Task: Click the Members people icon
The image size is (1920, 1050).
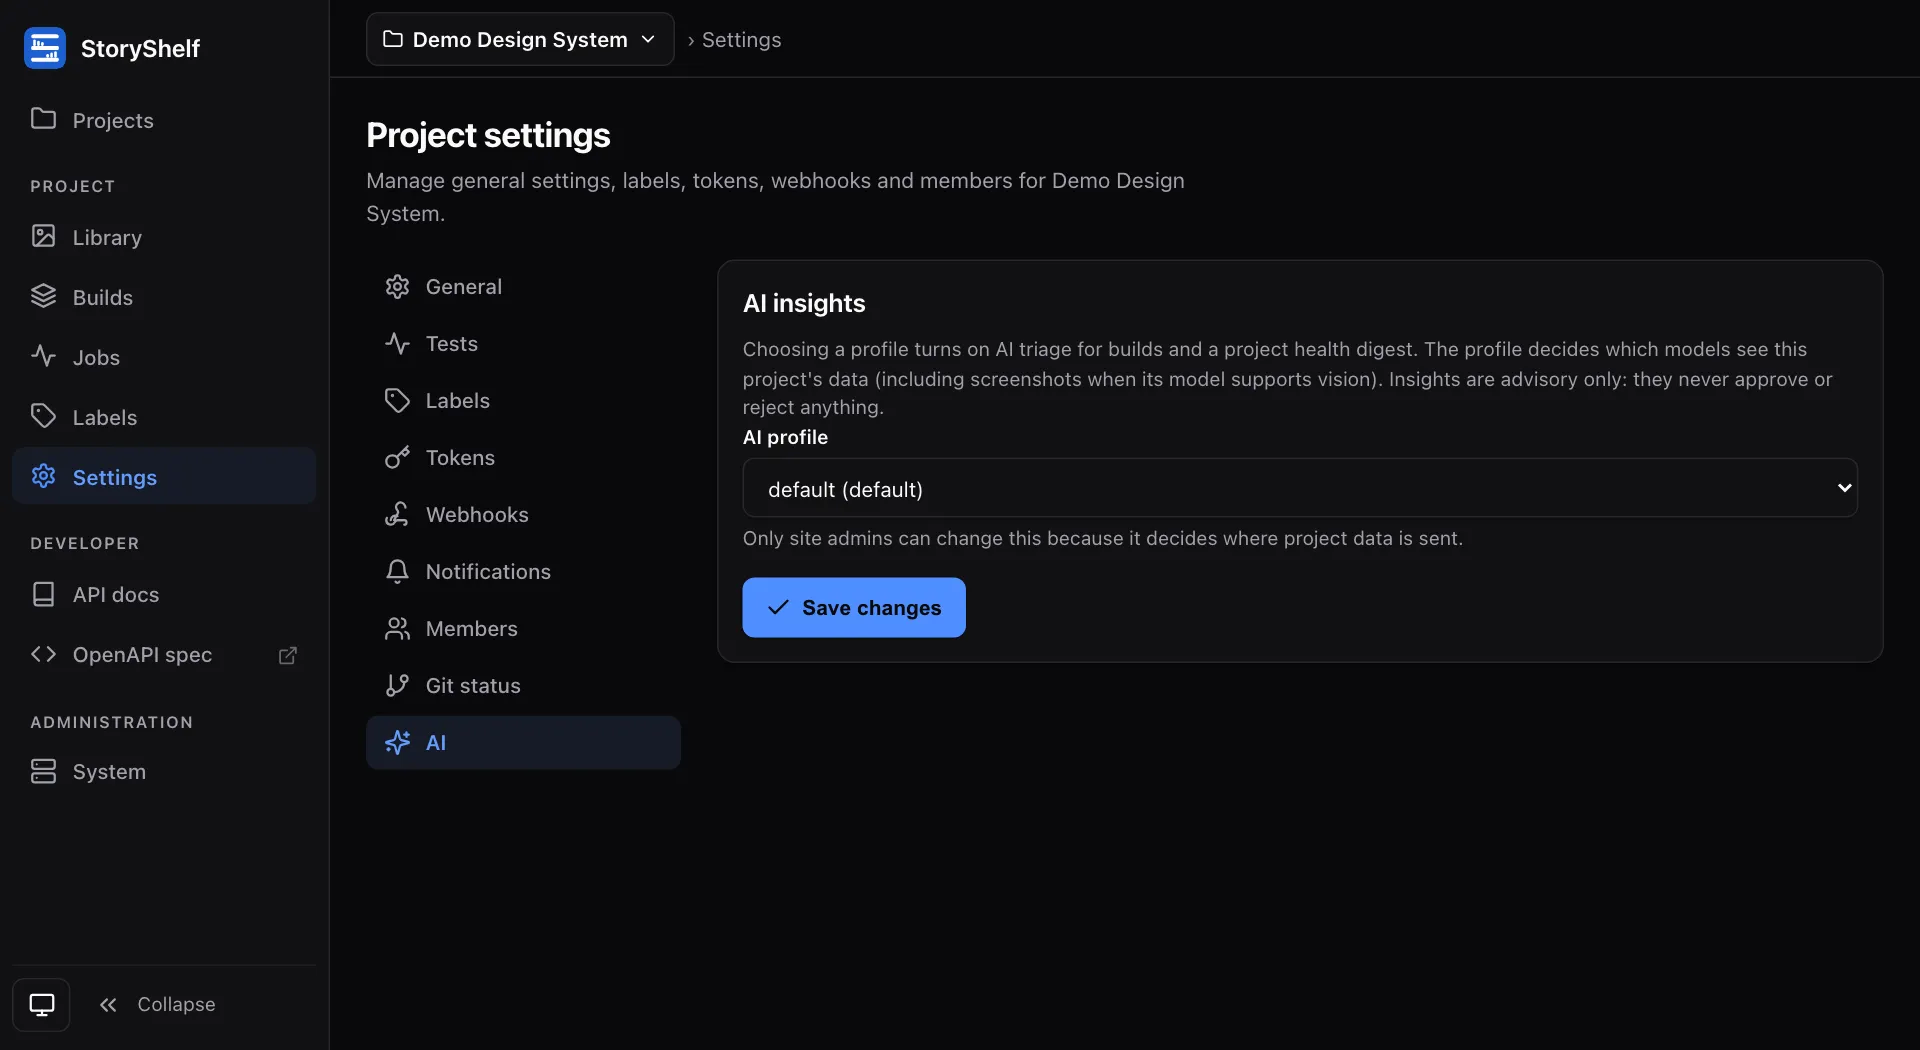Action: pos(397,628)
